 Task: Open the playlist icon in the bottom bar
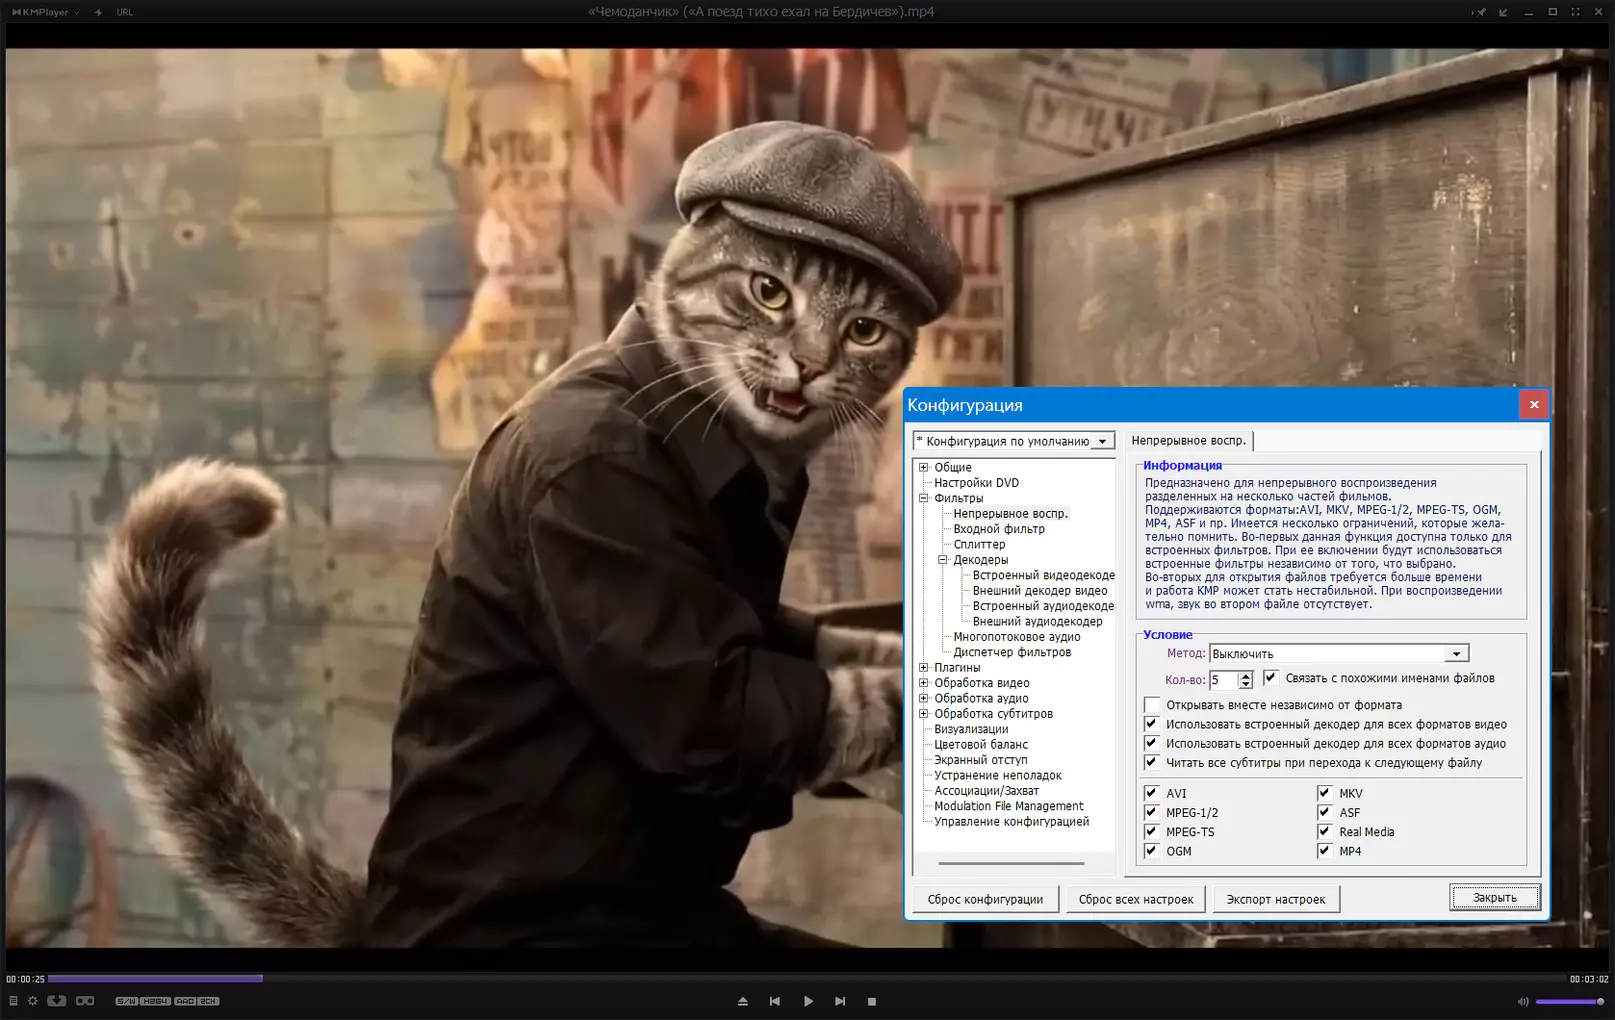click(x=13, y=1001)
